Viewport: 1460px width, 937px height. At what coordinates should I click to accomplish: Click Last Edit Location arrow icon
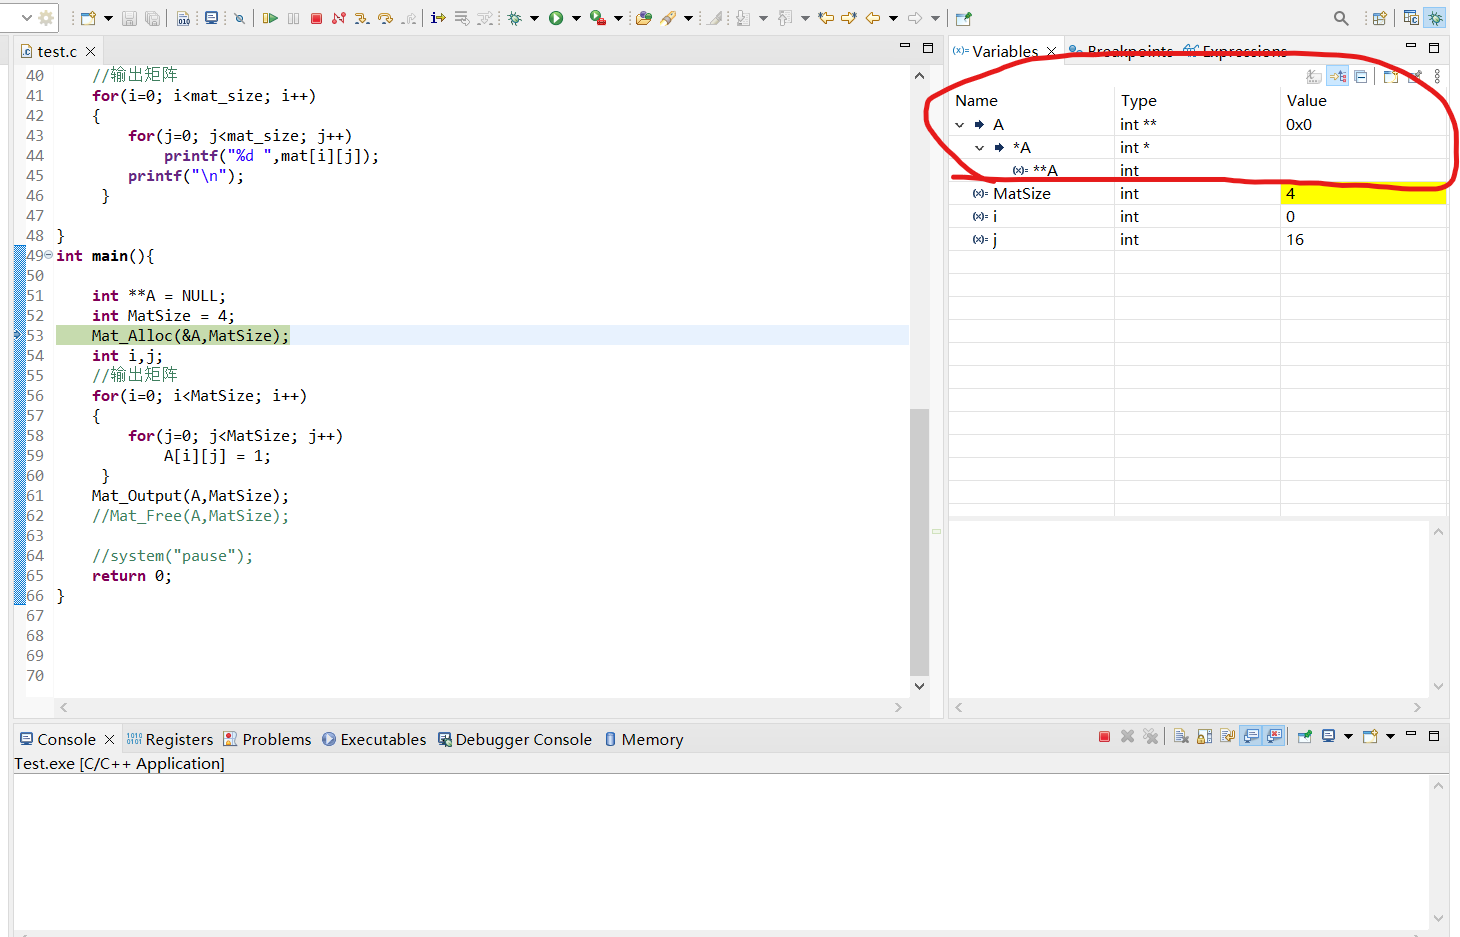pos(826,18)
